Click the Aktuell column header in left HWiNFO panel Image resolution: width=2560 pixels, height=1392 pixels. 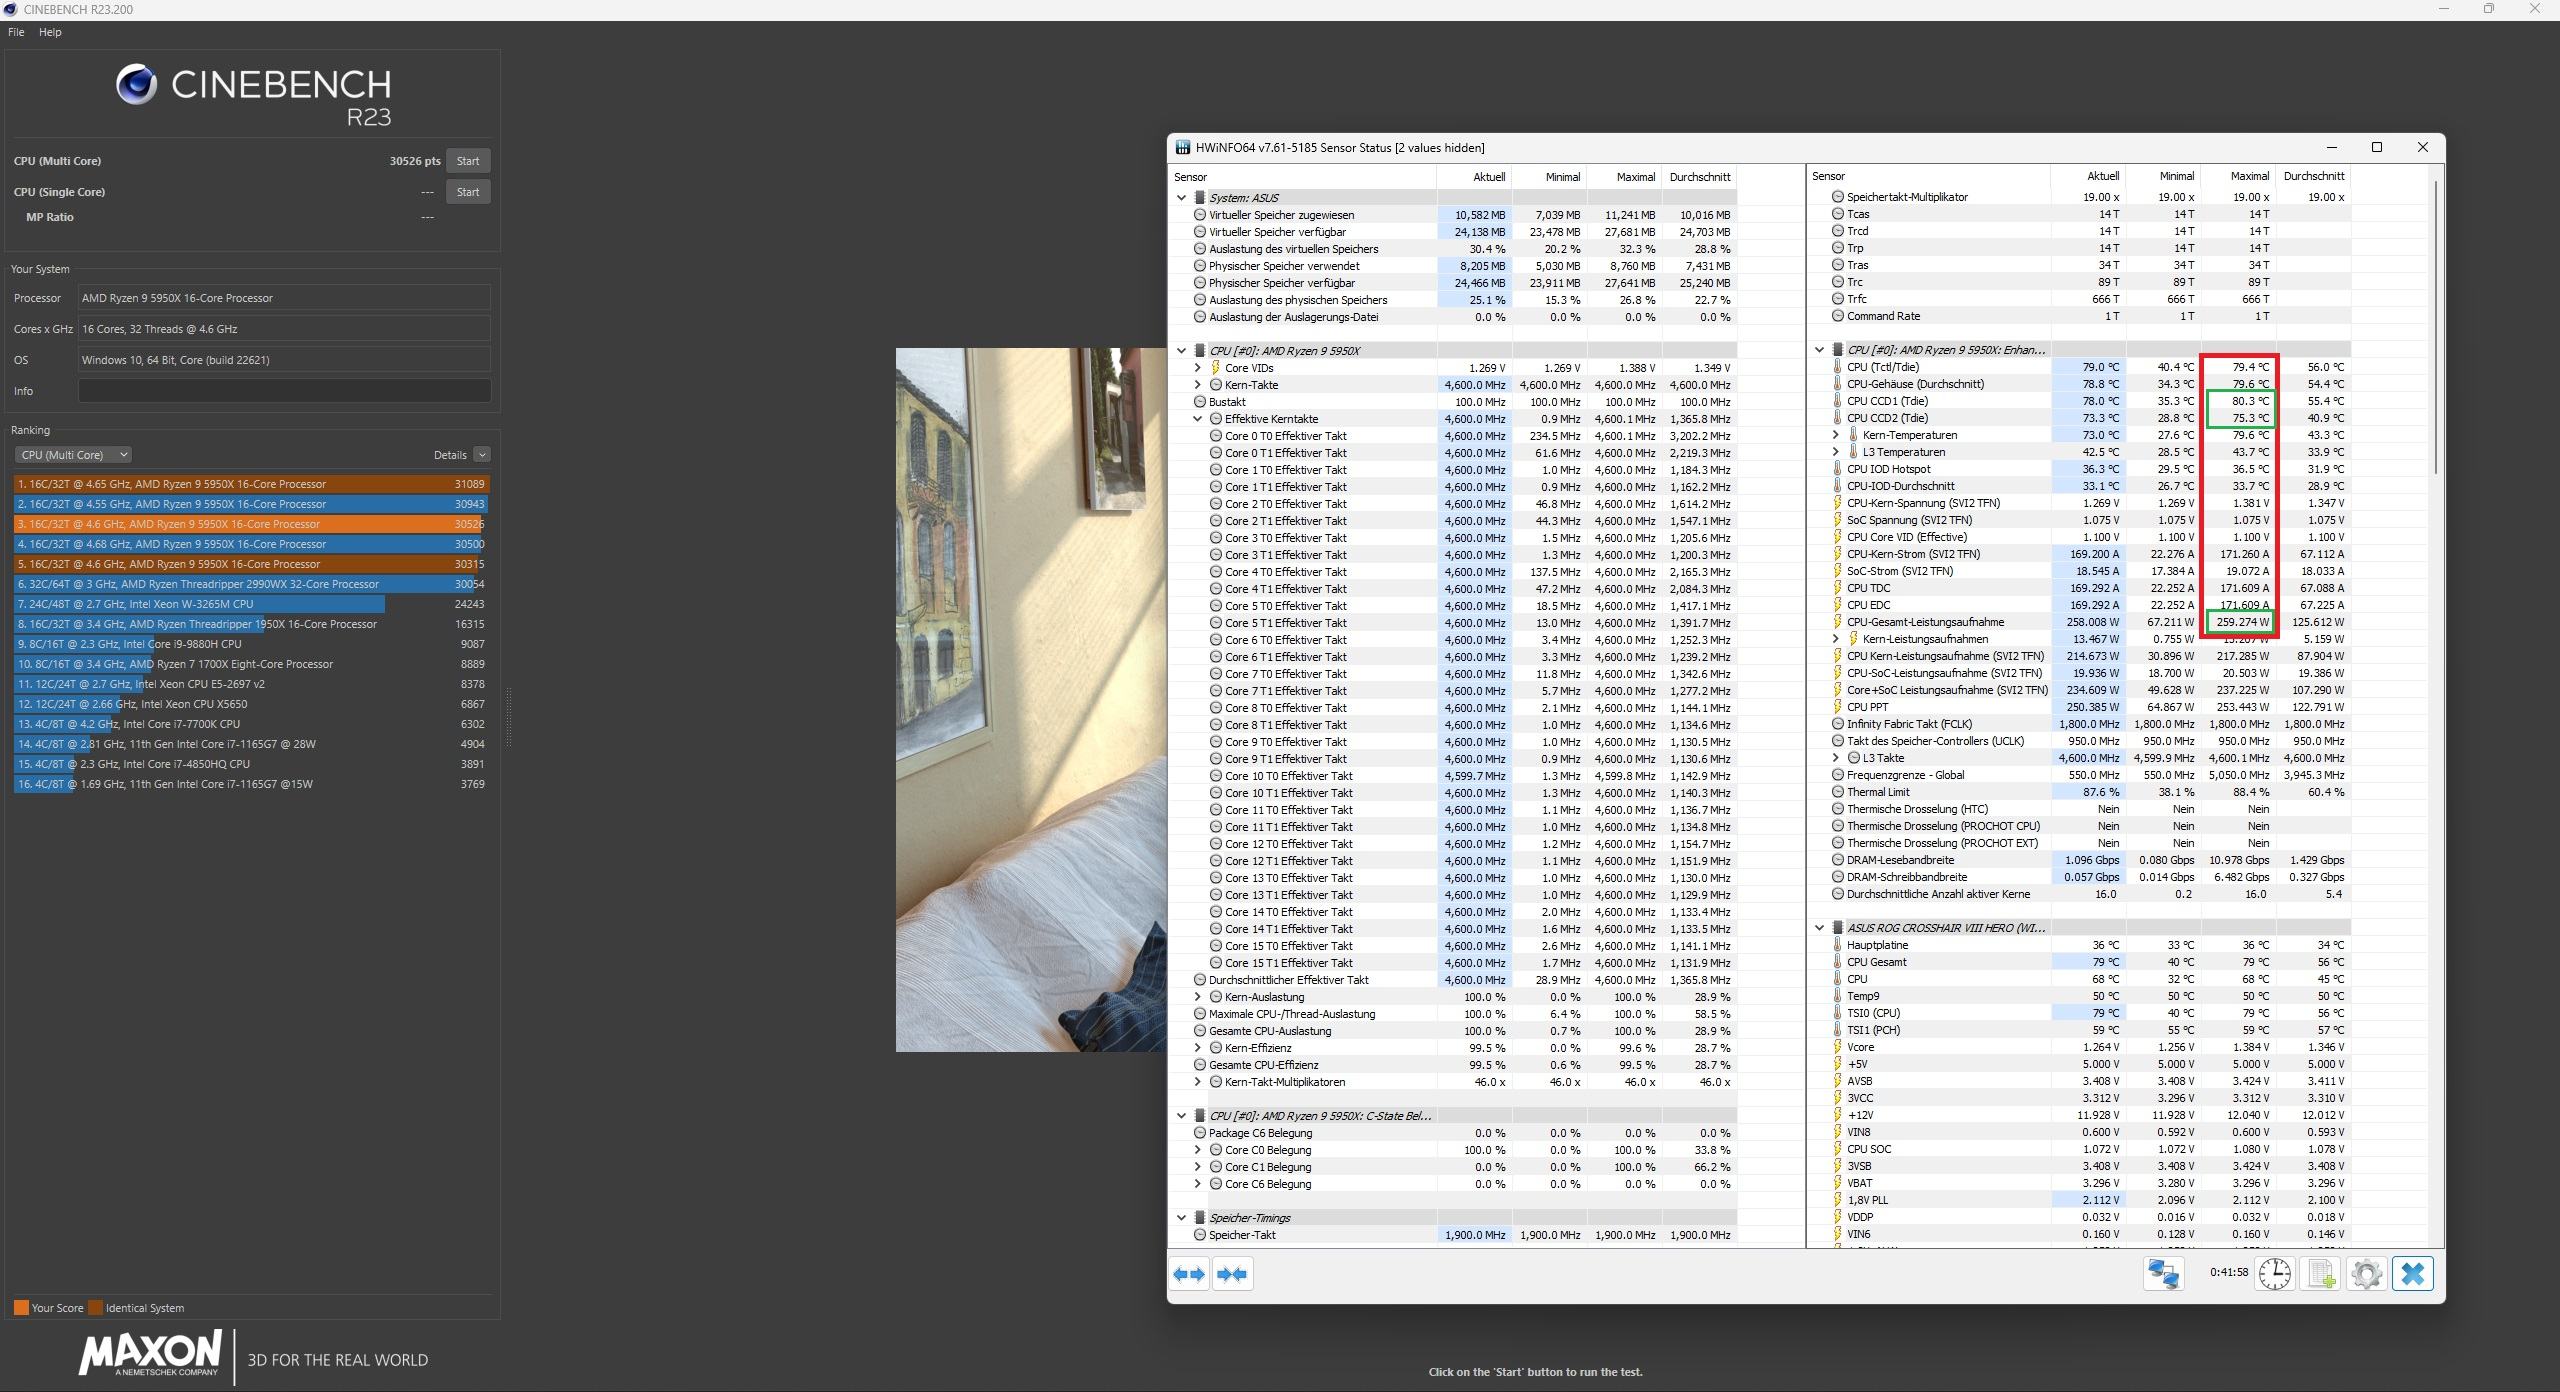click(1474, 177)
